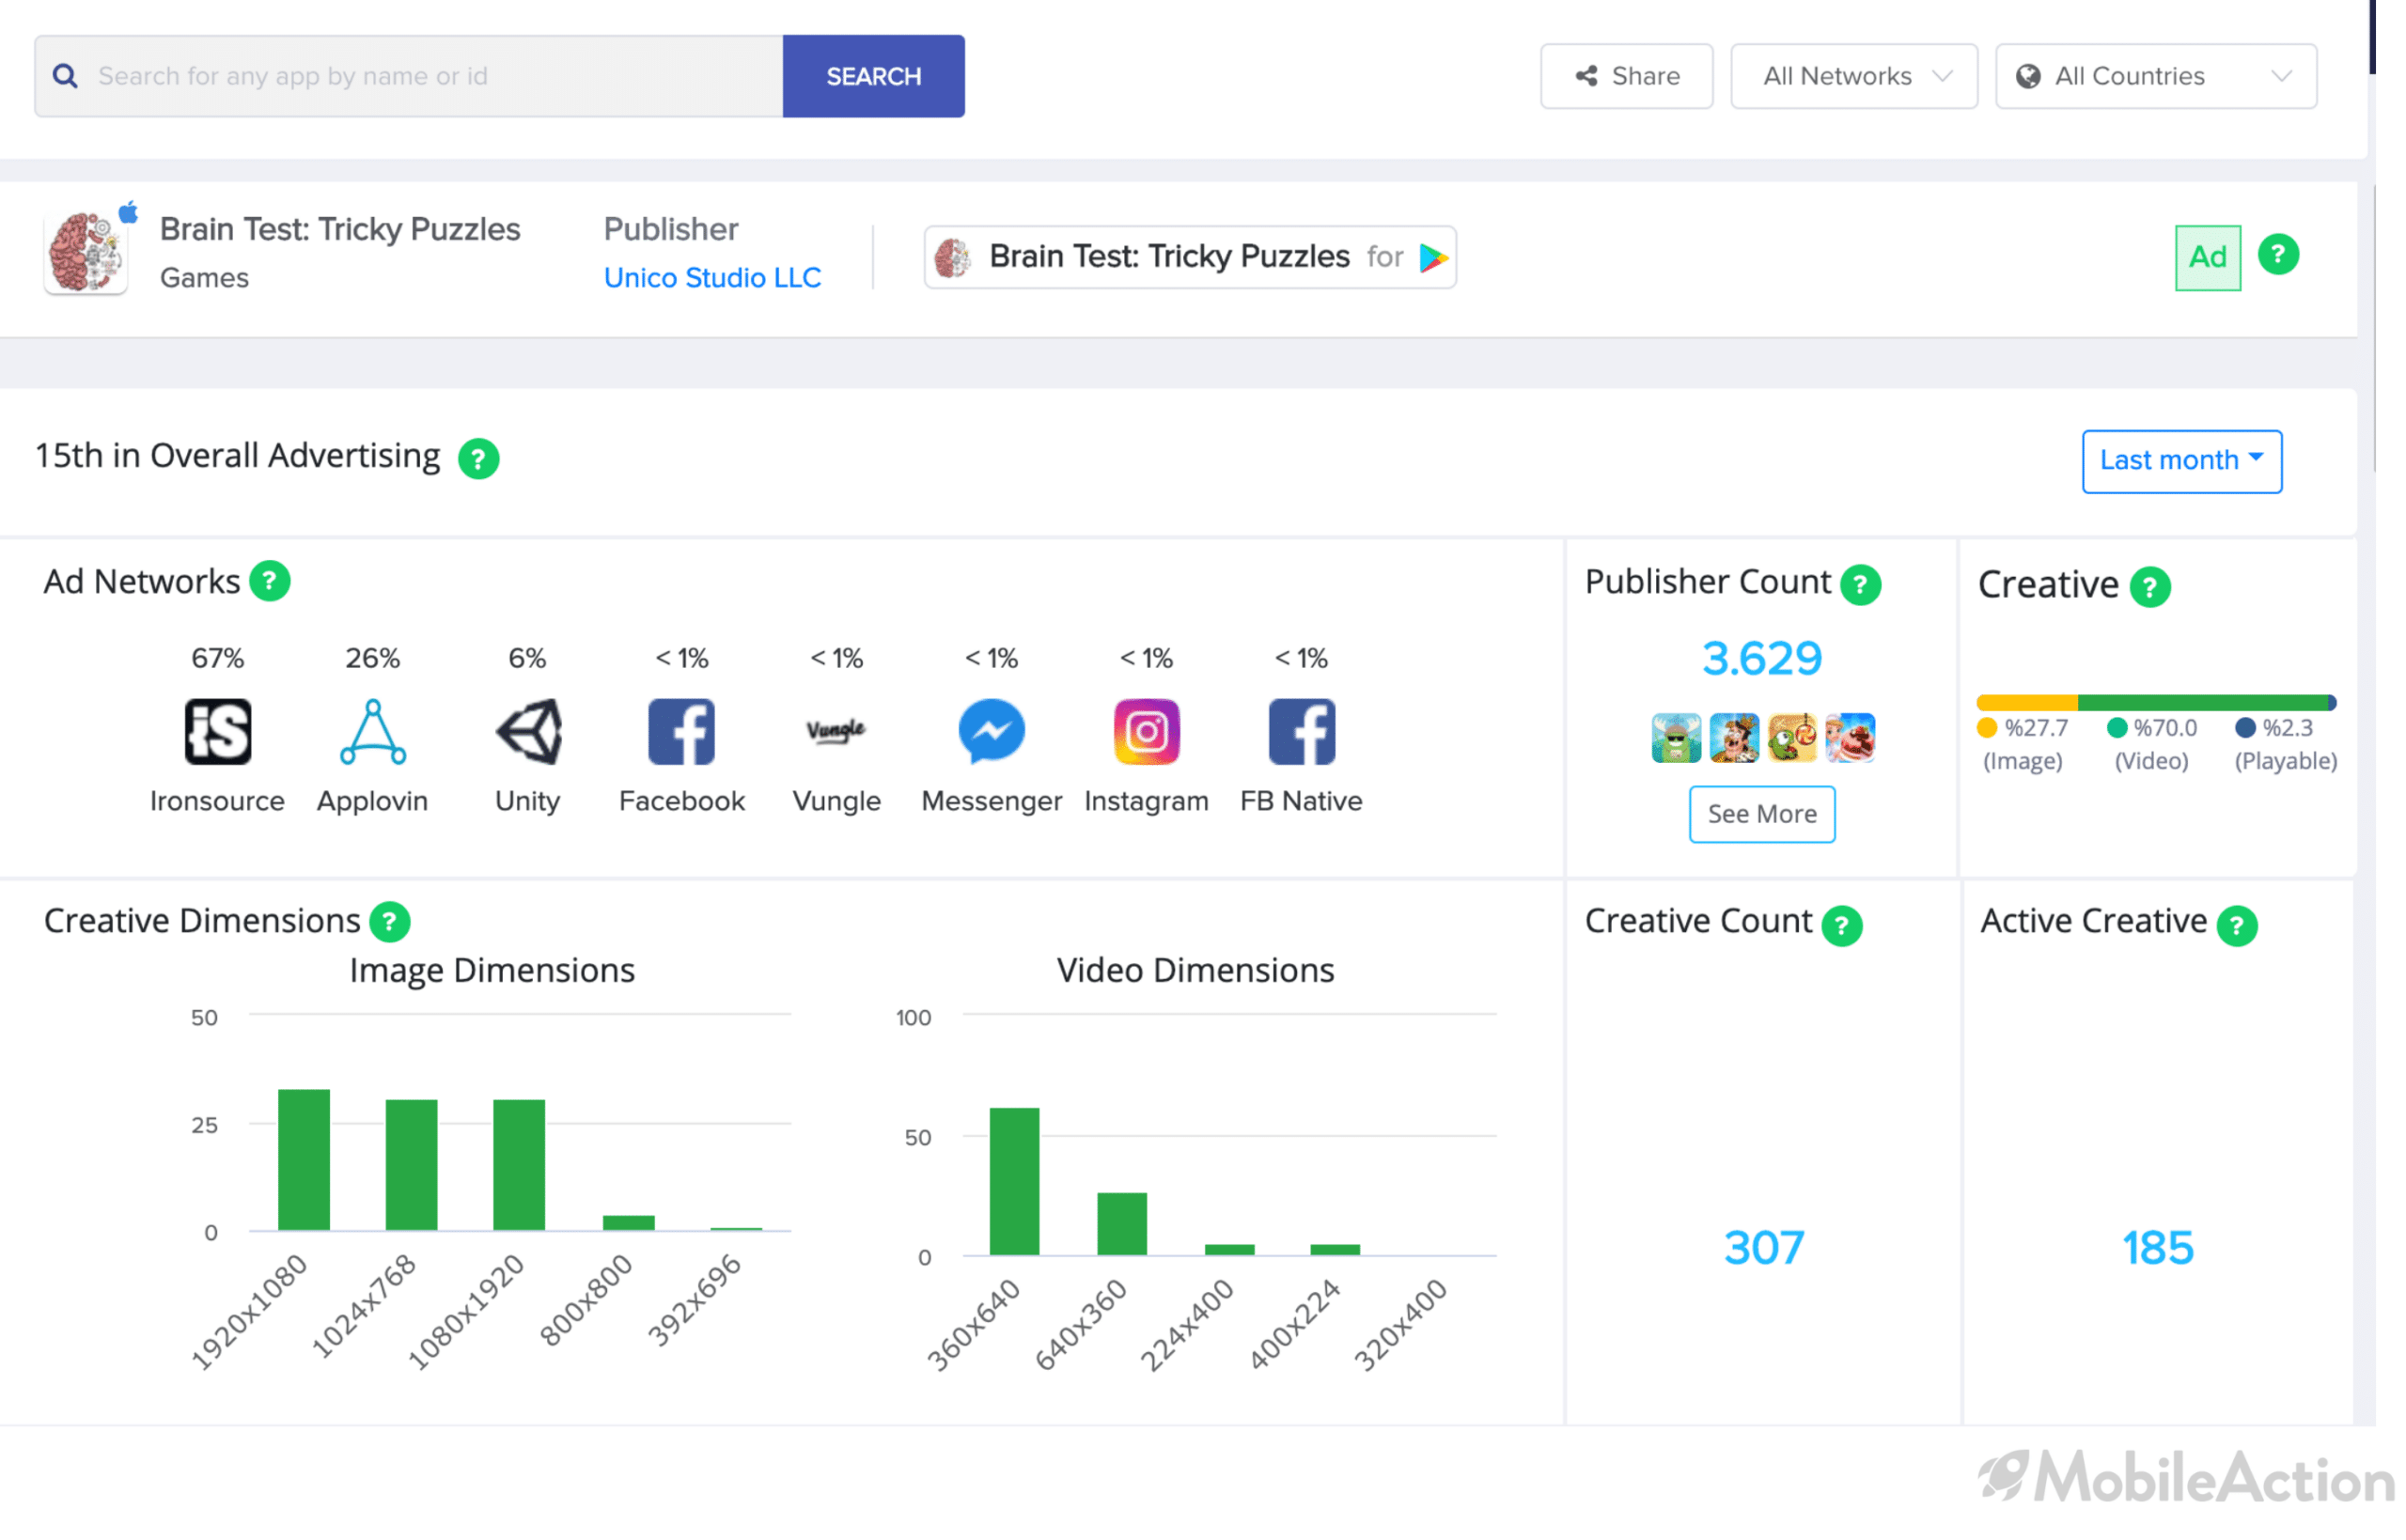Click the 360x640 video dimension bar
This screenshot has width=2406, height=1540.
click(1014, 1182)
